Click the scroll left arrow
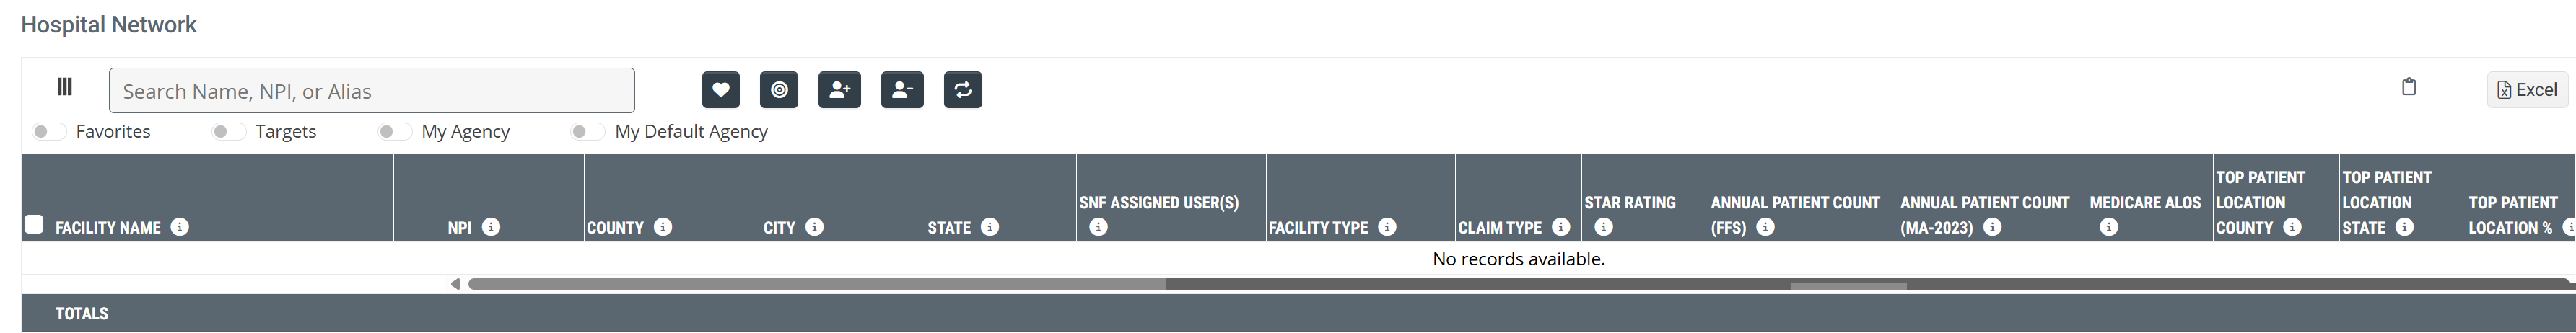The height and width of the screenshot is (333, 2576). pyautogui.click(x=455, y=284)
